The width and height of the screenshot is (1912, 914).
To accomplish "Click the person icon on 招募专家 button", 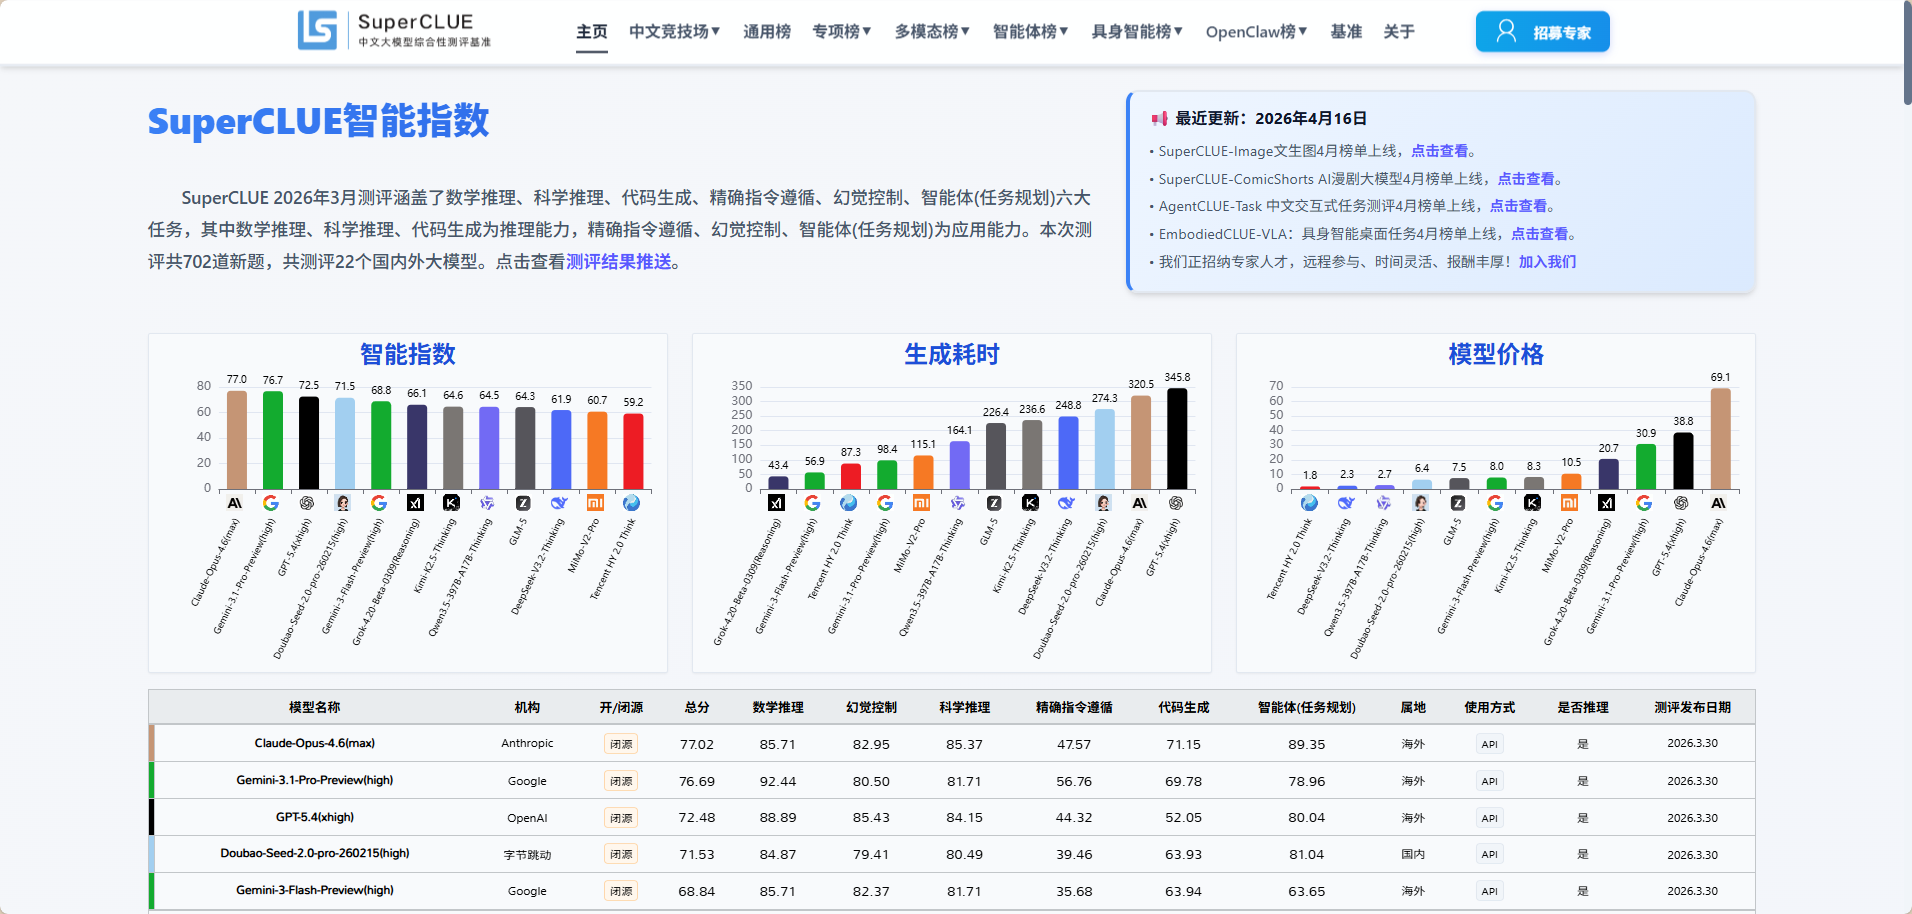I will [1506, 31].
